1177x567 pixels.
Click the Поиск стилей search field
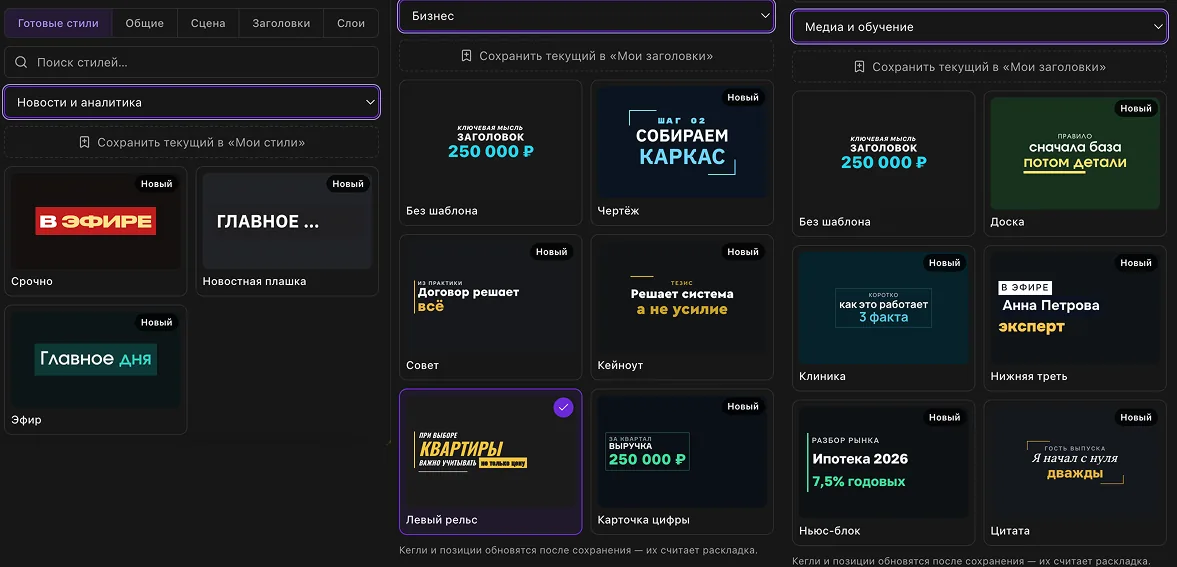[191, 62]
